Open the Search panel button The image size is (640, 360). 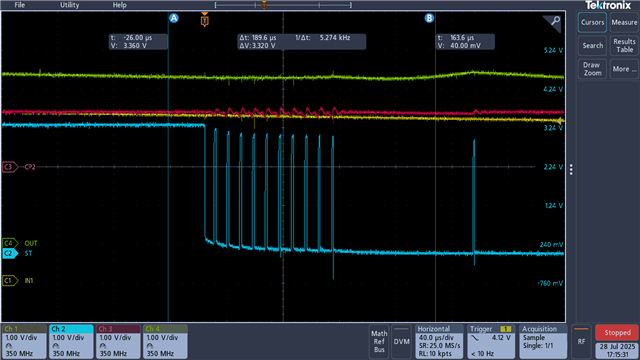592,45
